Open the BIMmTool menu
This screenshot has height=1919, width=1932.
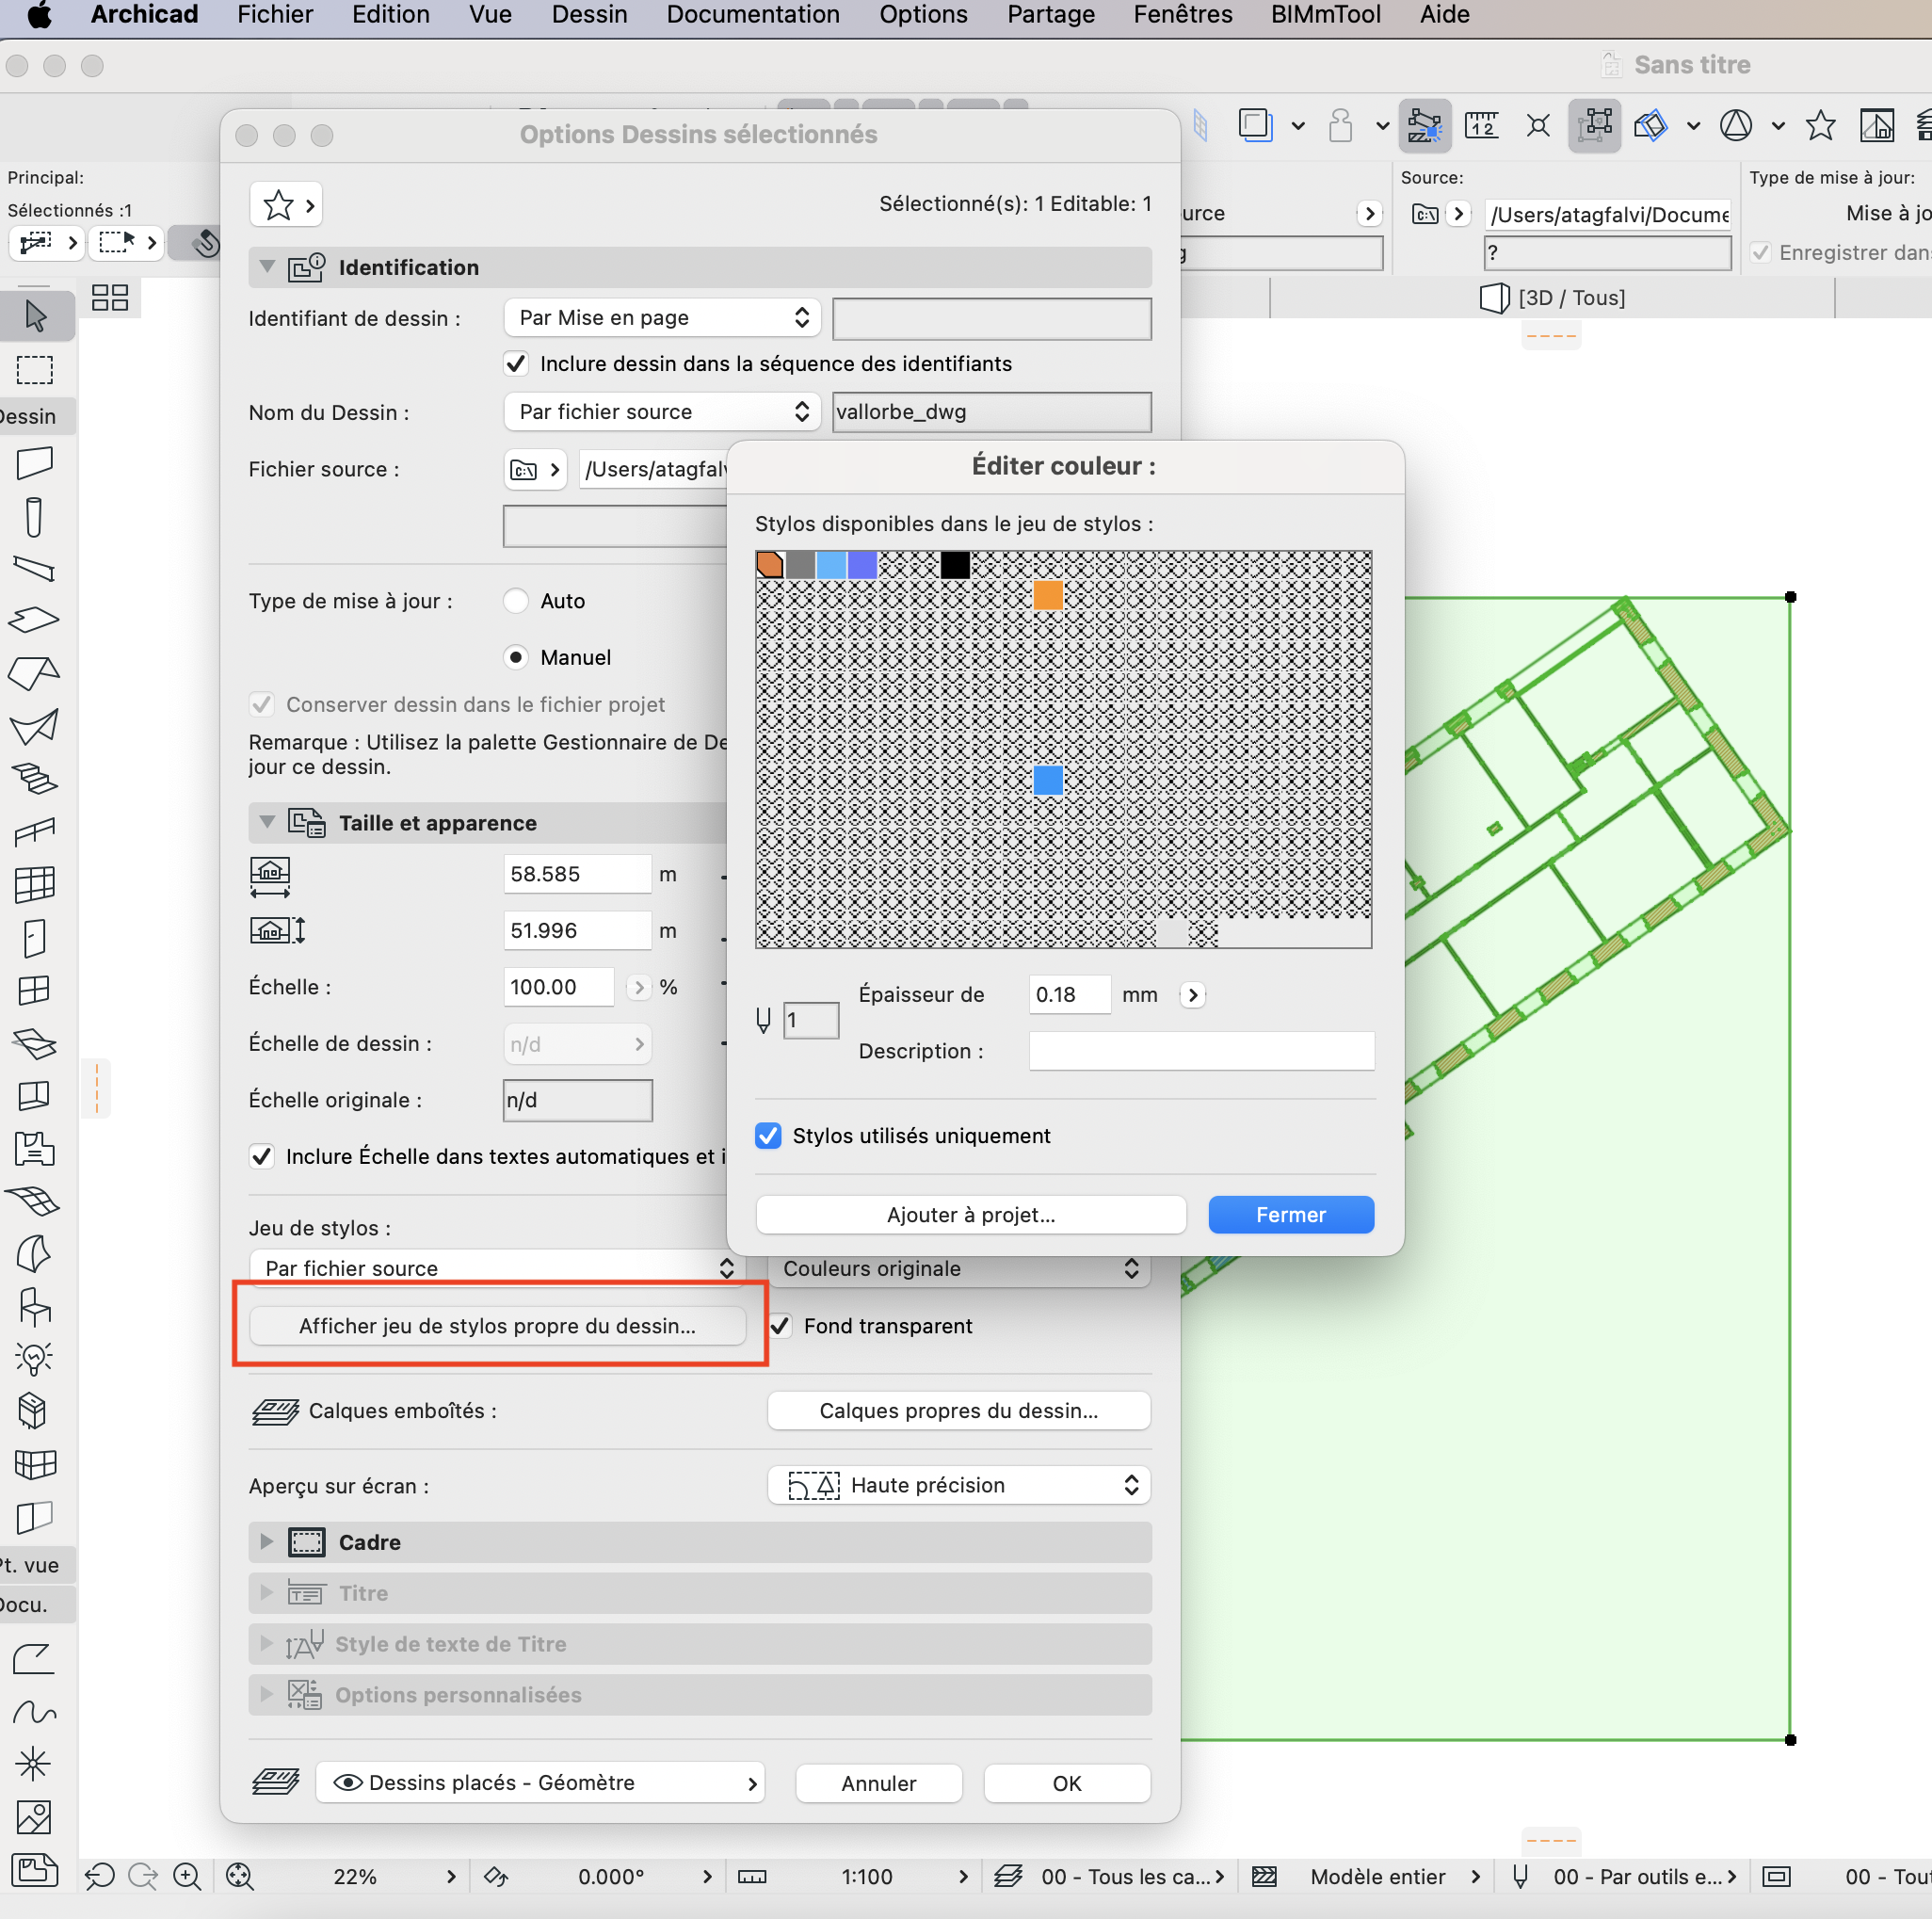click(1326, 15)
